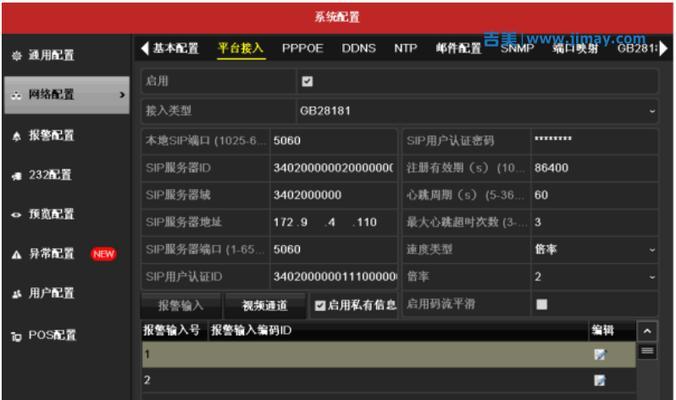Click SIP服务器端口 field

tap(333, 249)
